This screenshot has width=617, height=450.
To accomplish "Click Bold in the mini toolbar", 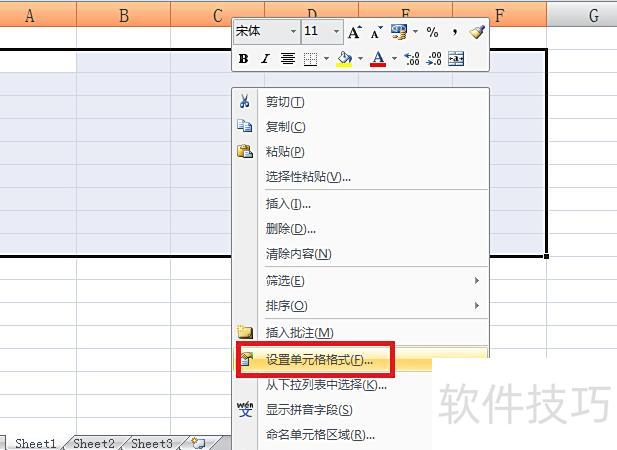I will pos(244,59).
